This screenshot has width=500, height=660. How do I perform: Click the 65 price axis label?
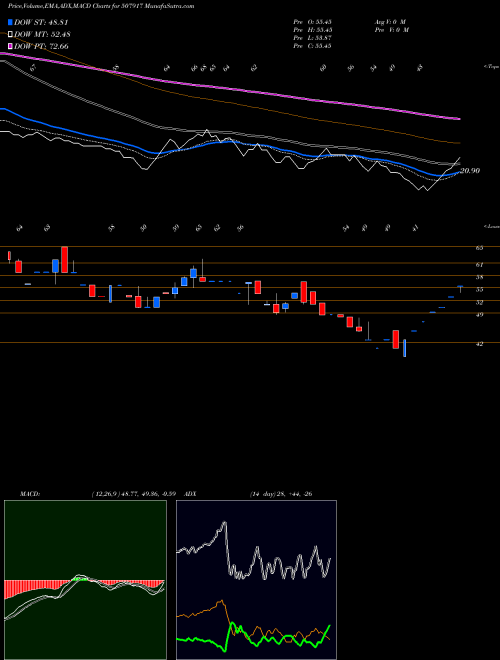[479, 248]
